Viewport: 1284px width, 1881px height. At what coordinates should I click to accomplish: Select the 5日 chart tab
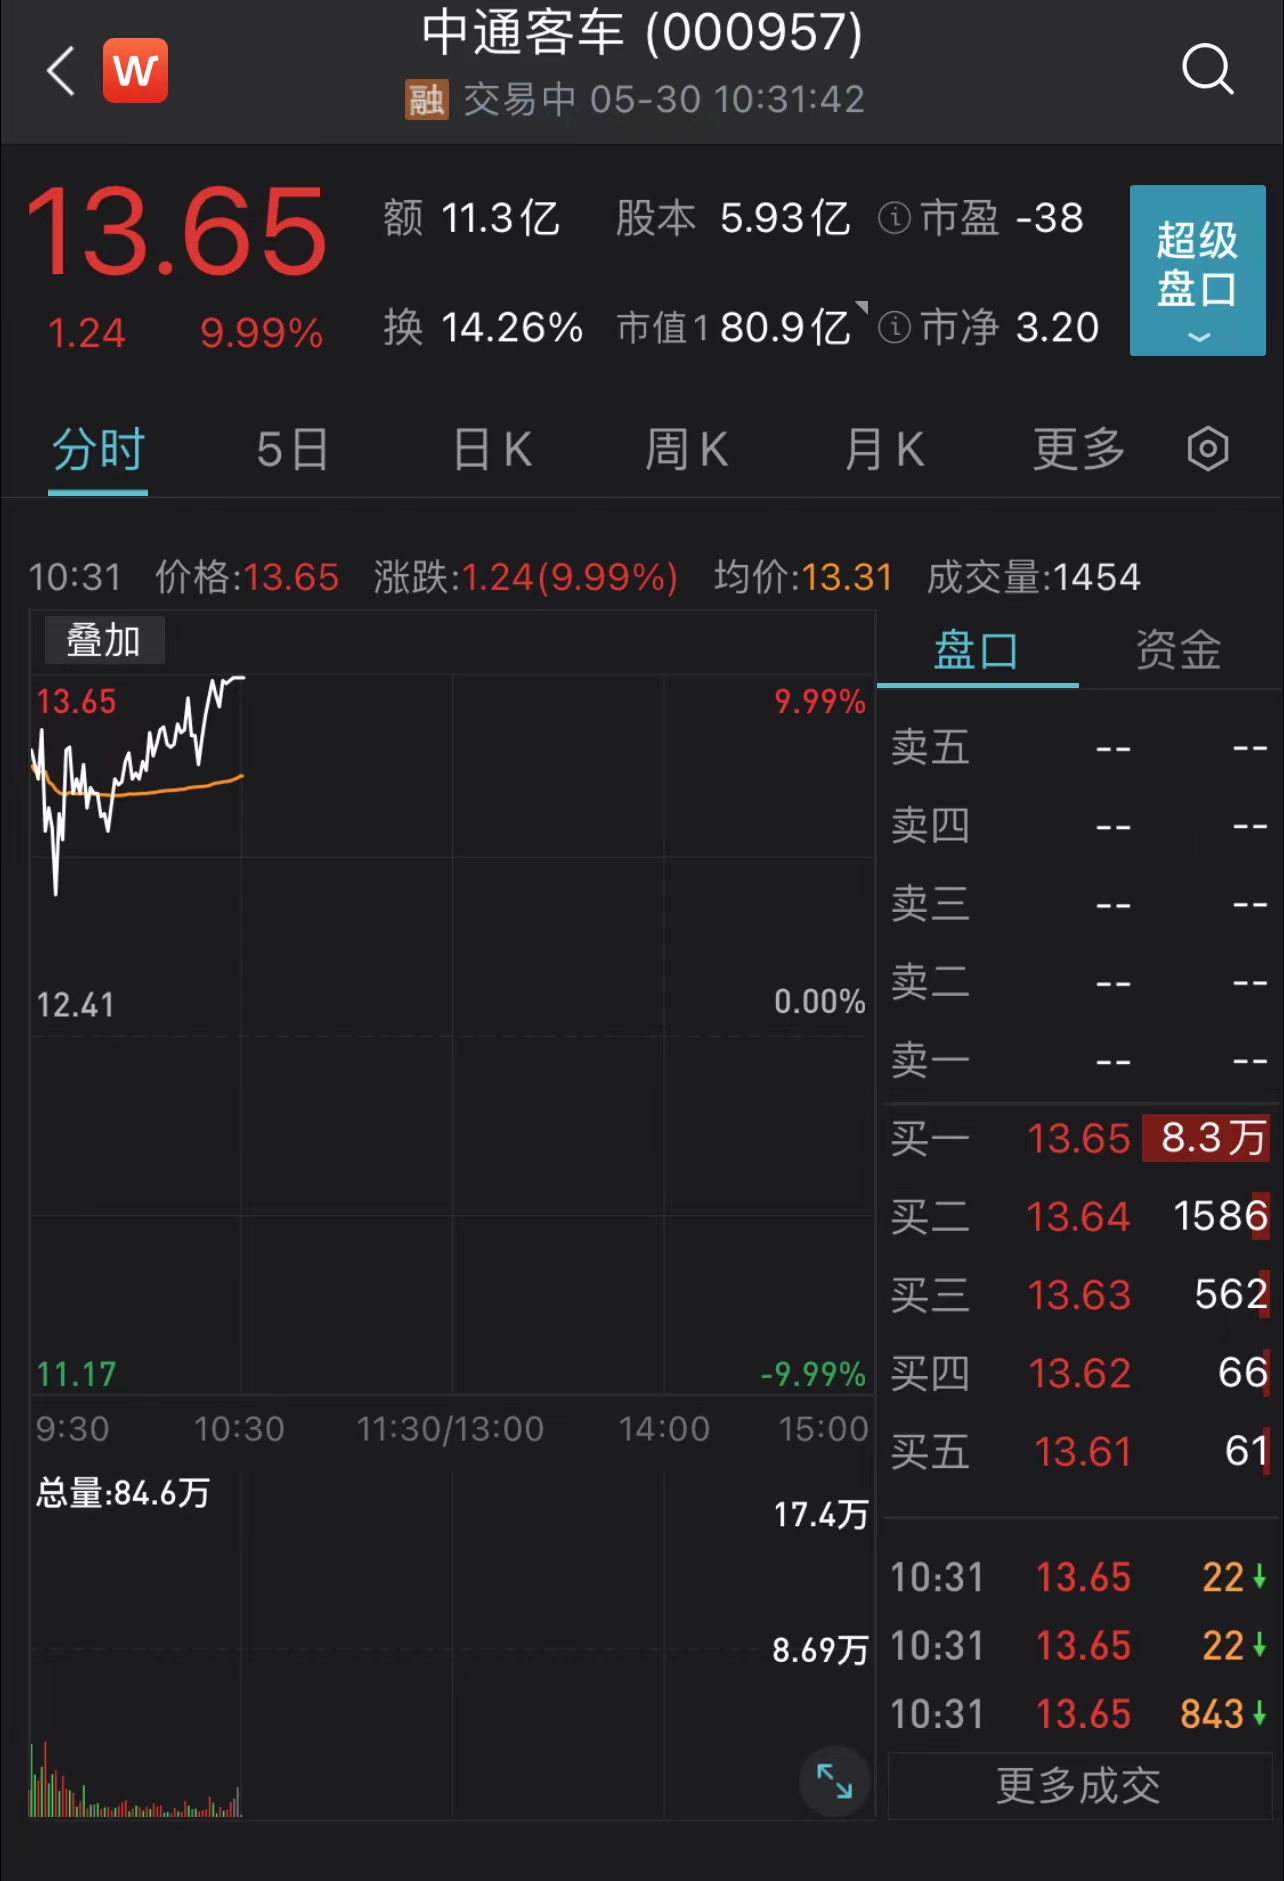[292, 449]
